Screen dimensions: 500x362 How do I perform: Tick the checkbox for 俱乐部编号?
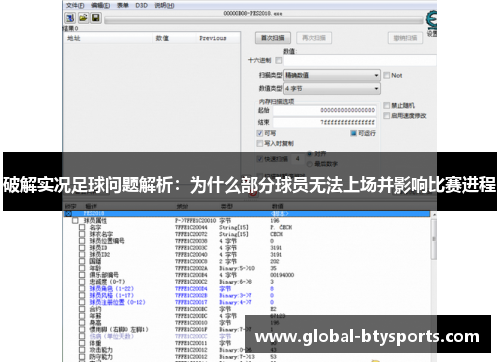(82, 275)
